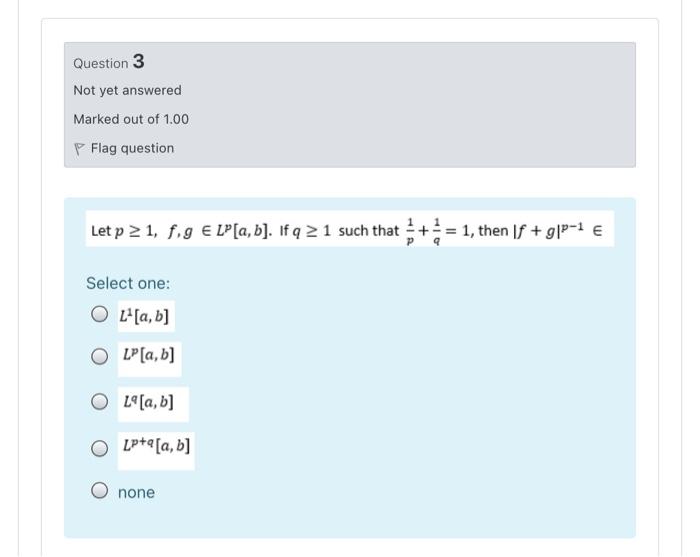This screenshot has height=557, width=700.
Task: Click the L^q[a,b] answer text
Action: click(x=149, y=402)
